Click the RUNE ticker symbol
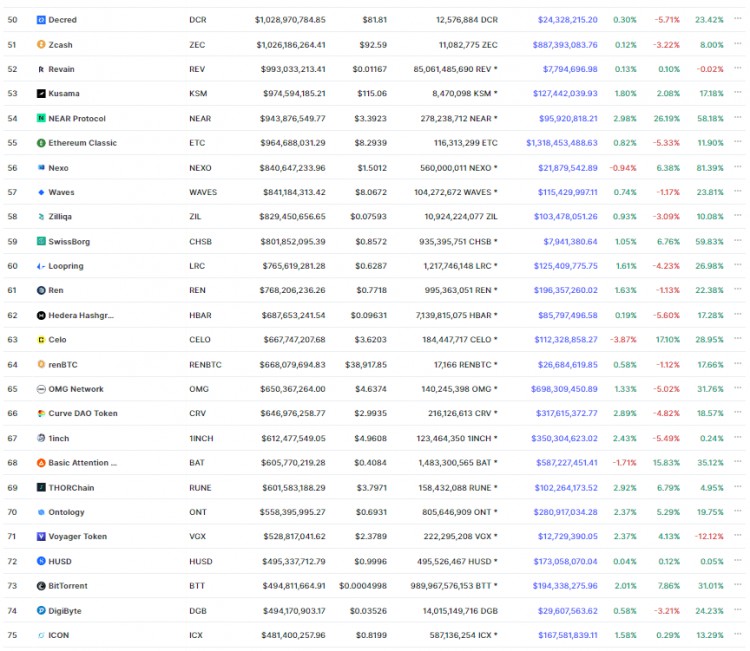The height and width of the screenshot is (651, 750). pos(200,487)
